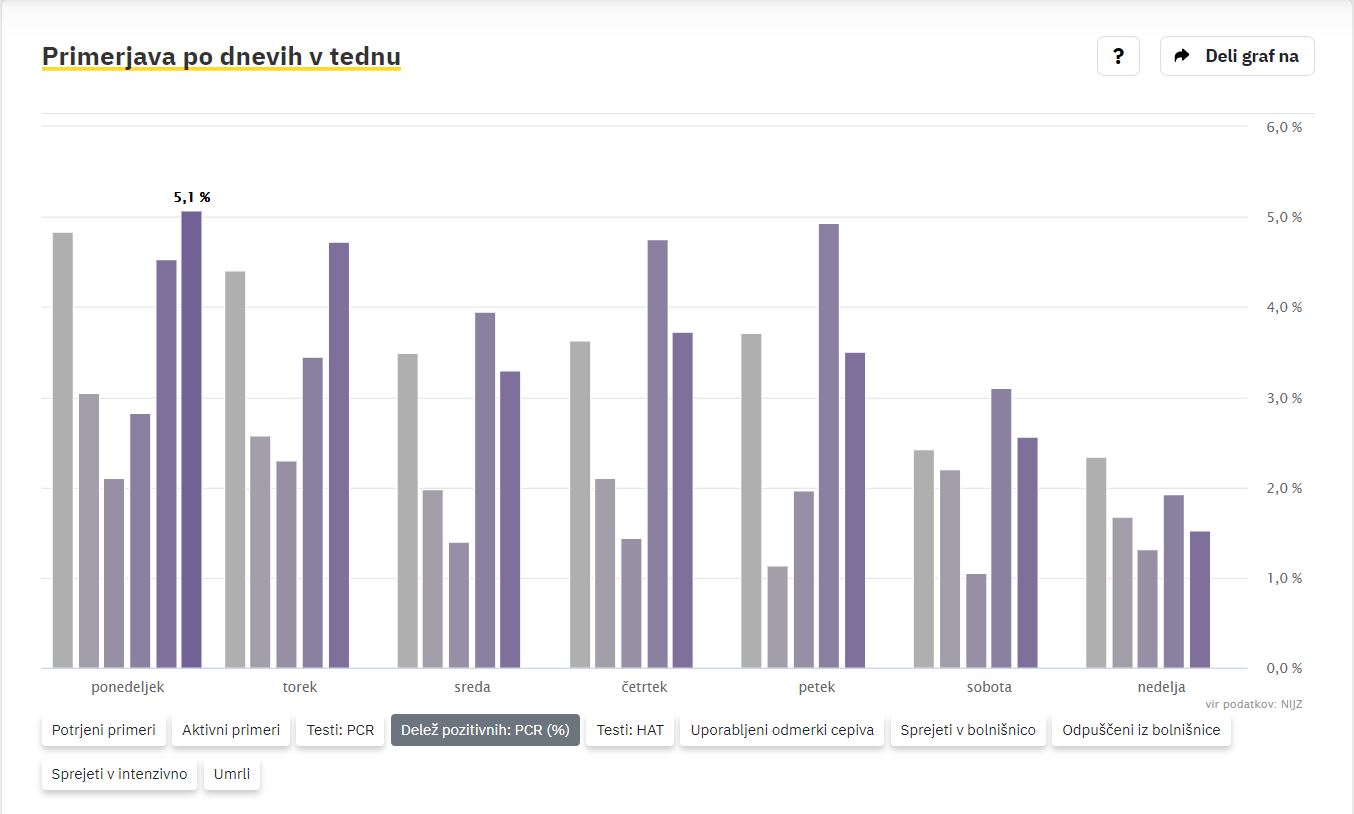Screen dimensions: 1354x814
Task: Display 'Odpuščeni iz bolnišnice' chart
Action: tap(1141, 730)
